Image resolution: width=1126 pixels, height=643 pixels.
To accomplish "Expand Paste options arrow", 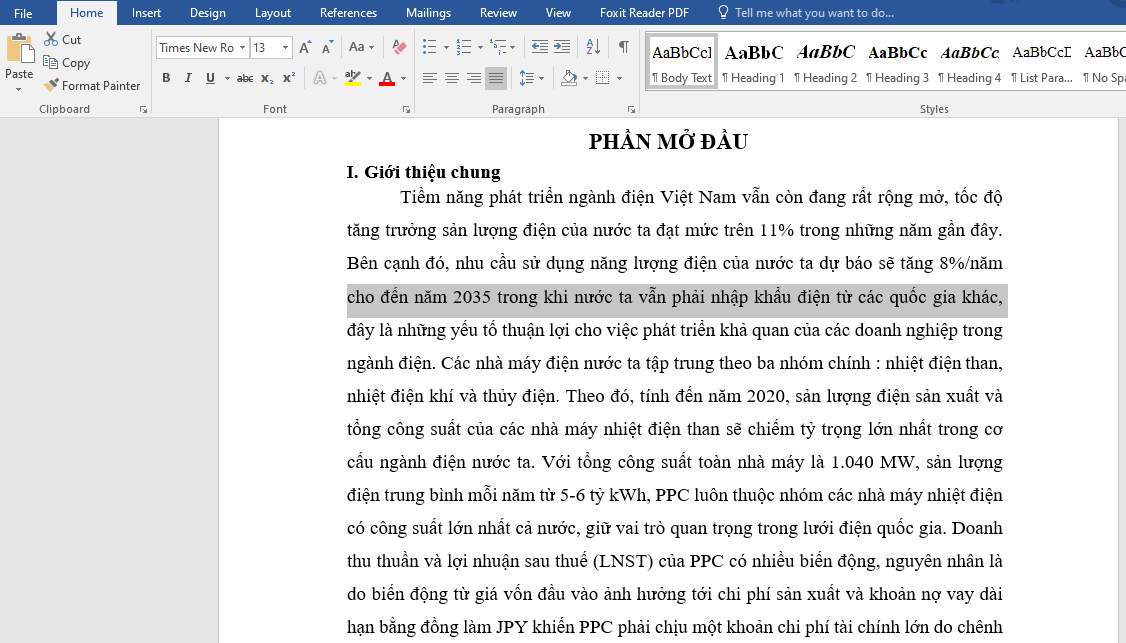I will click(x=19, y=89).
